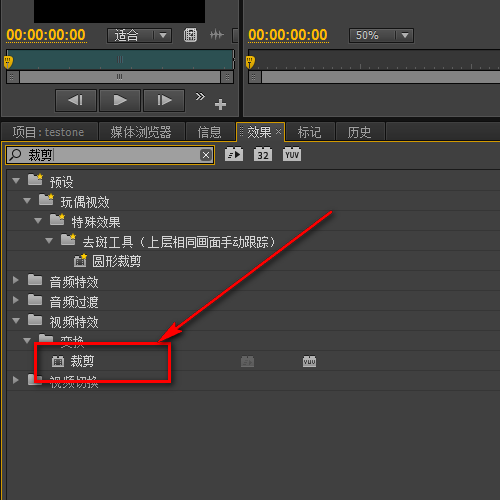Viewport: 500px width, 500px height.
Task: Switch to the 项目: testone tab
Action: (49, 132)
